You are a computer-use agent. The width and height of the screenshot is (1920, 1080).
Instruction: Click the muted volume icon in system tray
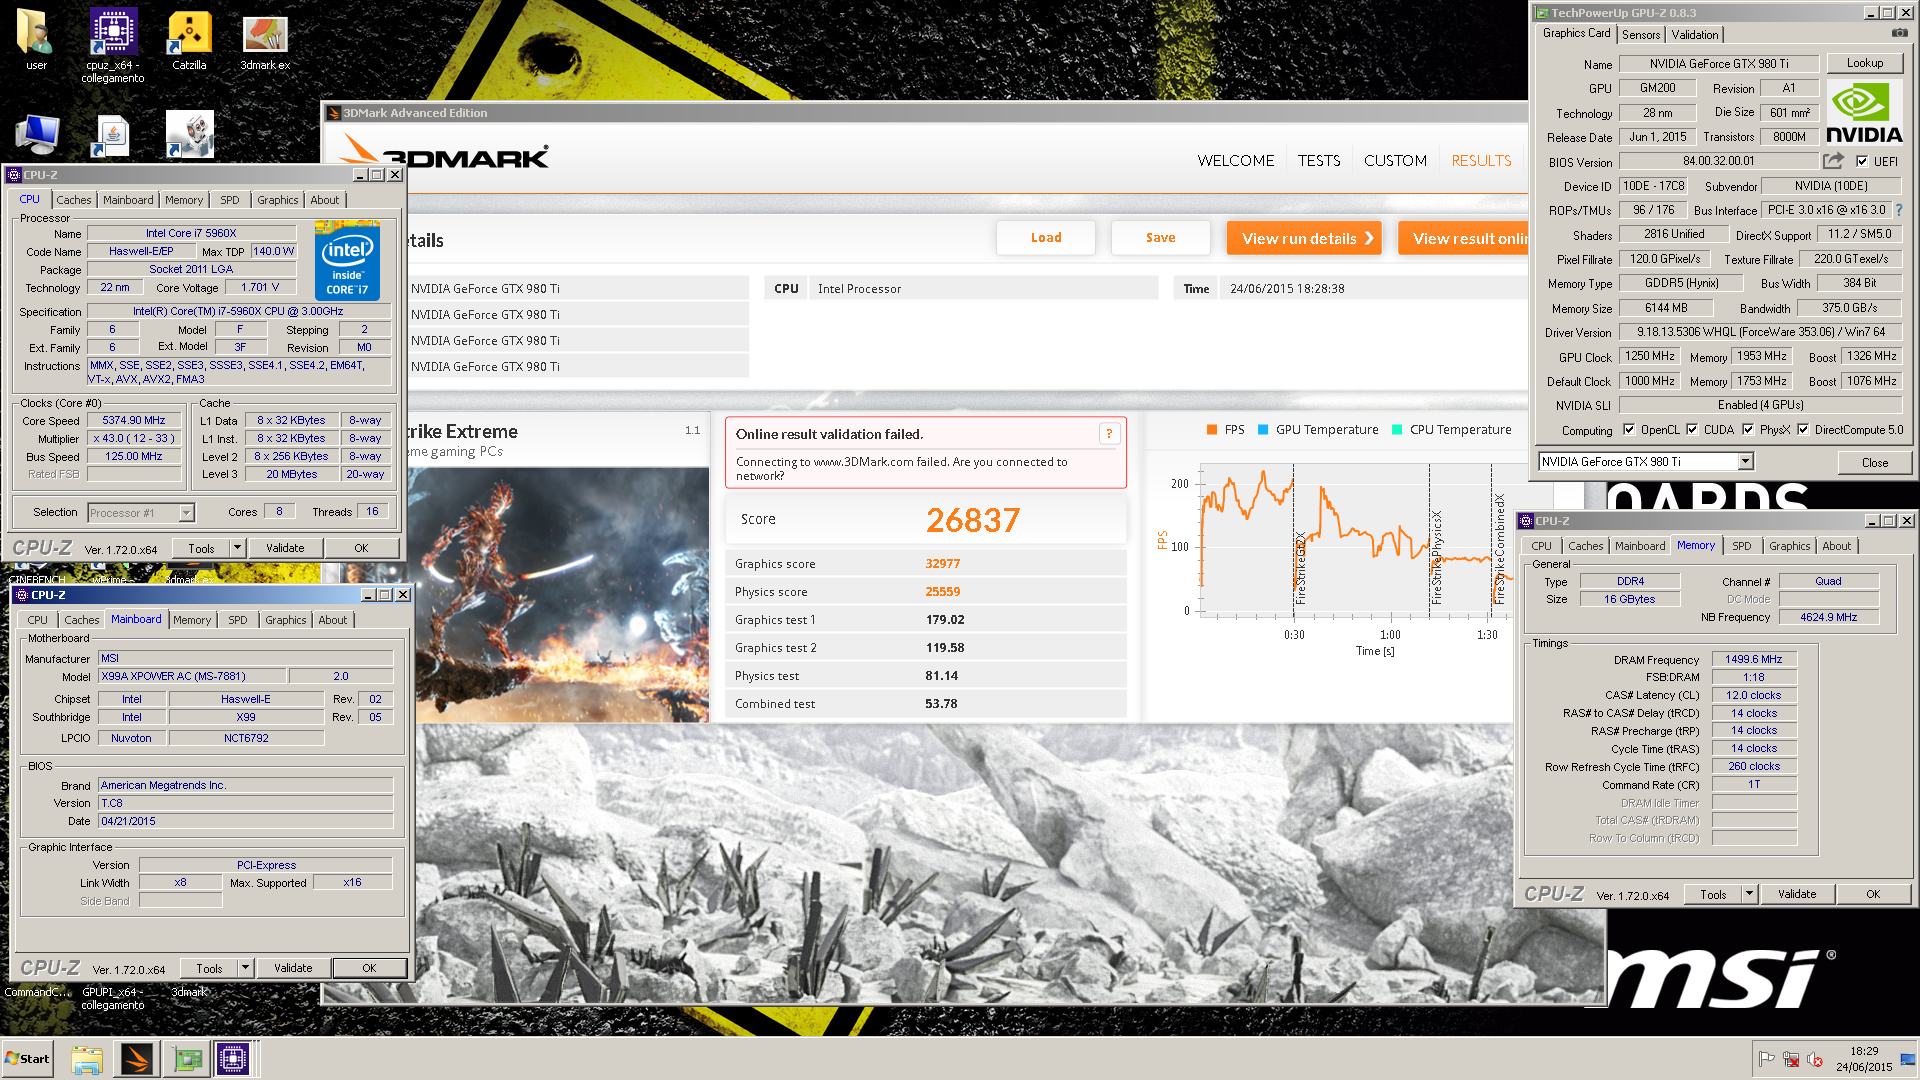(x=1815, y=1059)
